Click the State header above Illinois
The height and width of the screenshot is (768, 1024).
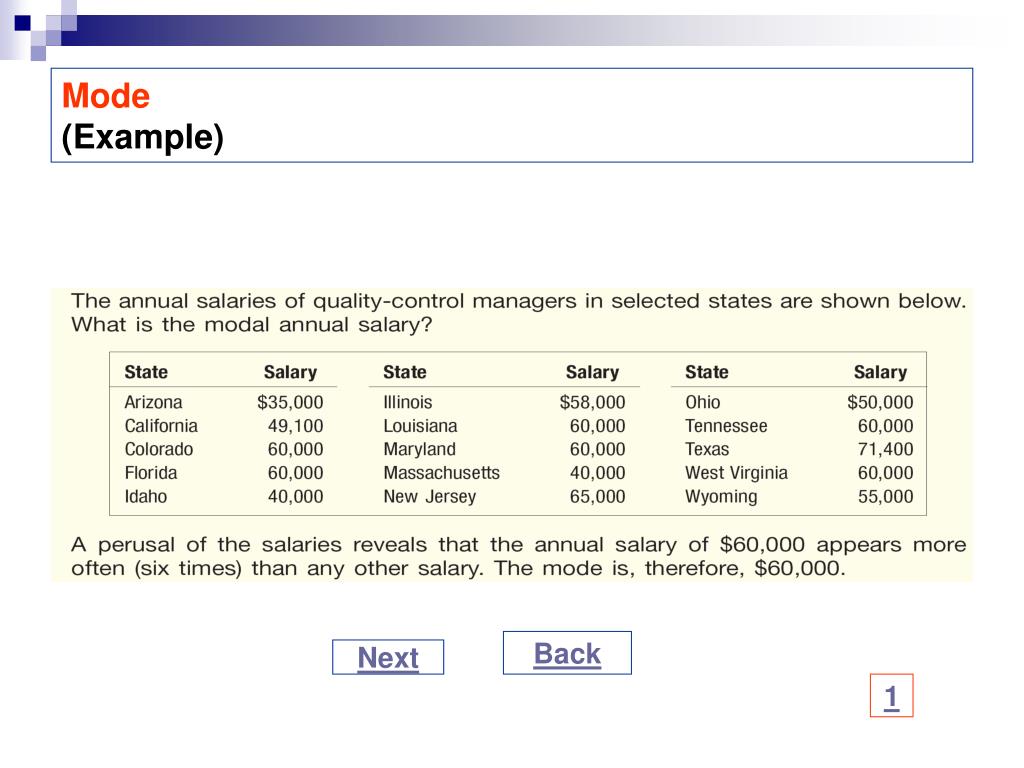point(405,372)
